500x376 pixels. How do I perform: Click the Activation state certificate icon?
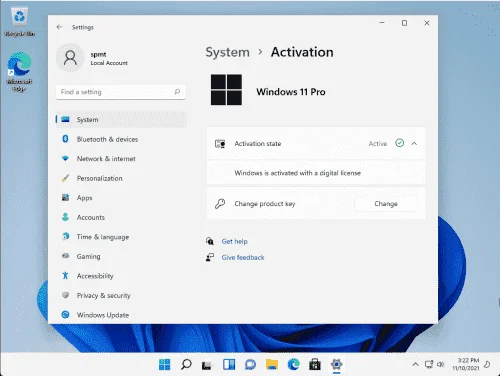(x=220, y=144)
